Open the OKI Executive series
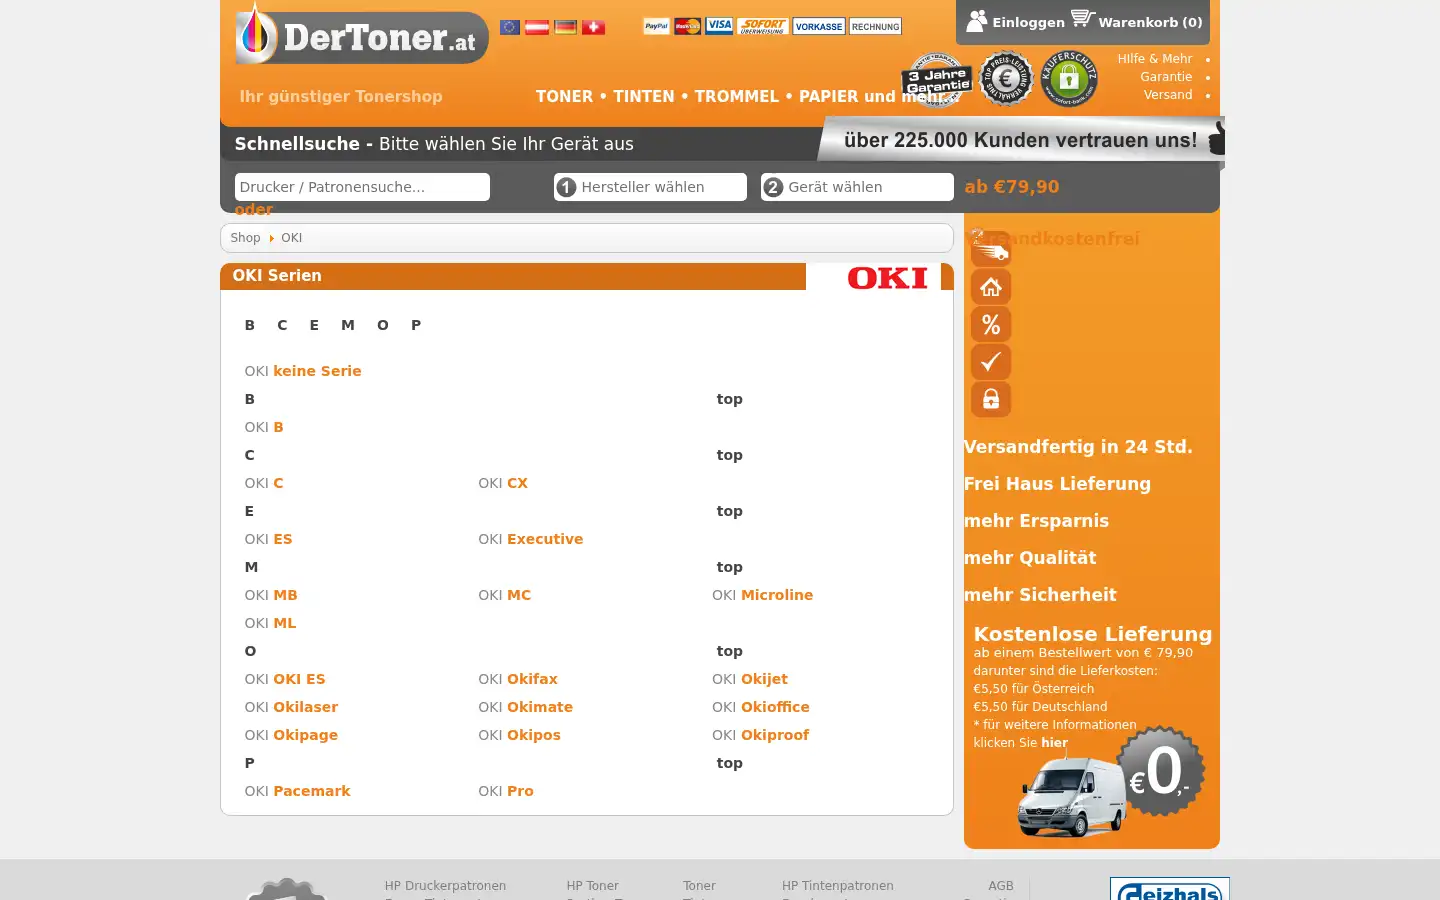The width and height of the screenshot is (1440, 900). (530, 539)
